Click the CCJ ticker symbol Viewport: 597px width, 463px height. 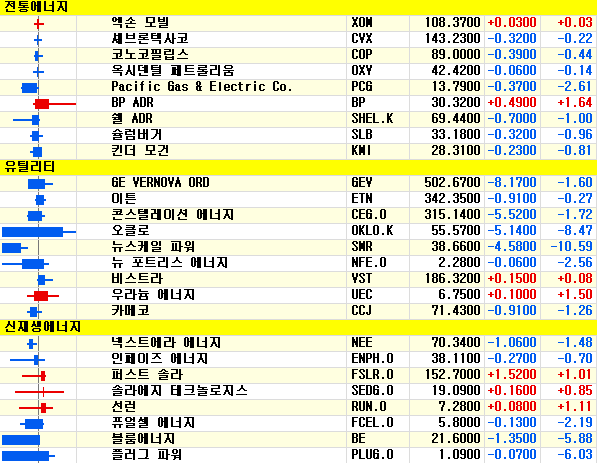click(361, 311)
